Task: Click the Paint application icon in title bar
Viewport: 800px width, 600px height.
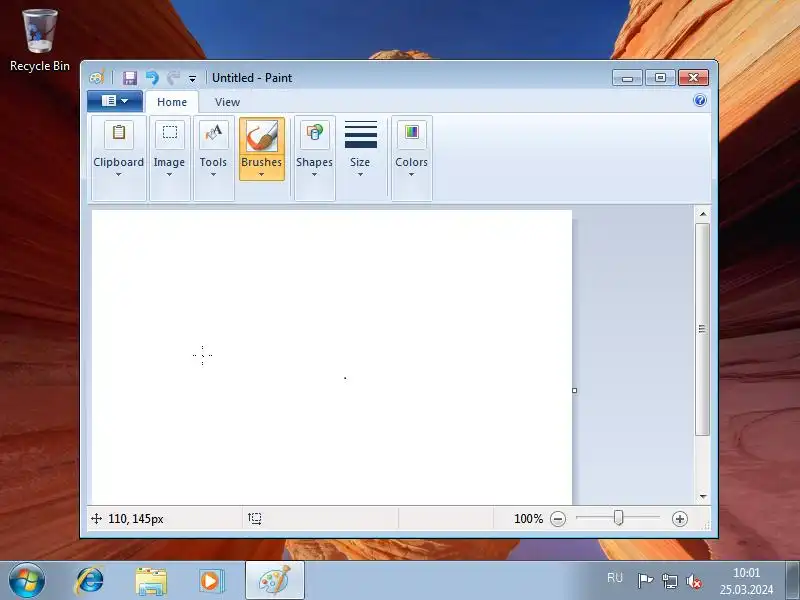Action: 97,78
